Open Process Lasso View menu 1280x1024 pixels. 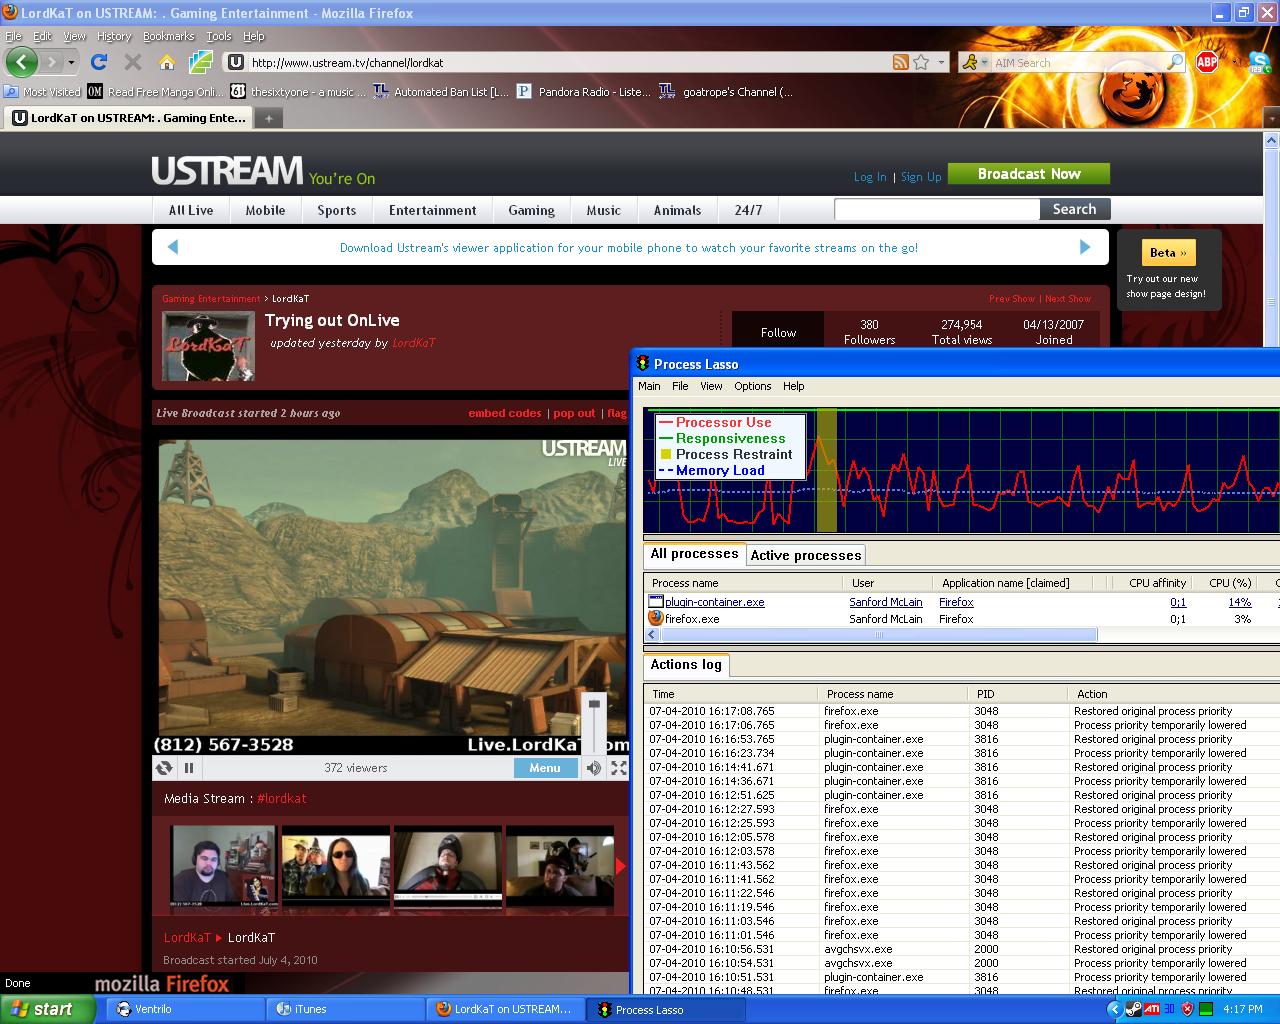(711, 386)
